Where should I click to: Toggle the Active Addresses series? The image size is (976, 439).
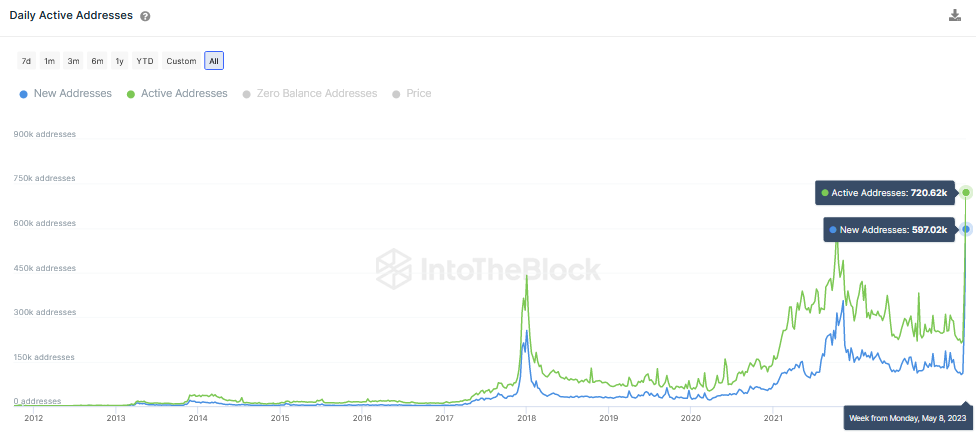[x=184, y=93]
